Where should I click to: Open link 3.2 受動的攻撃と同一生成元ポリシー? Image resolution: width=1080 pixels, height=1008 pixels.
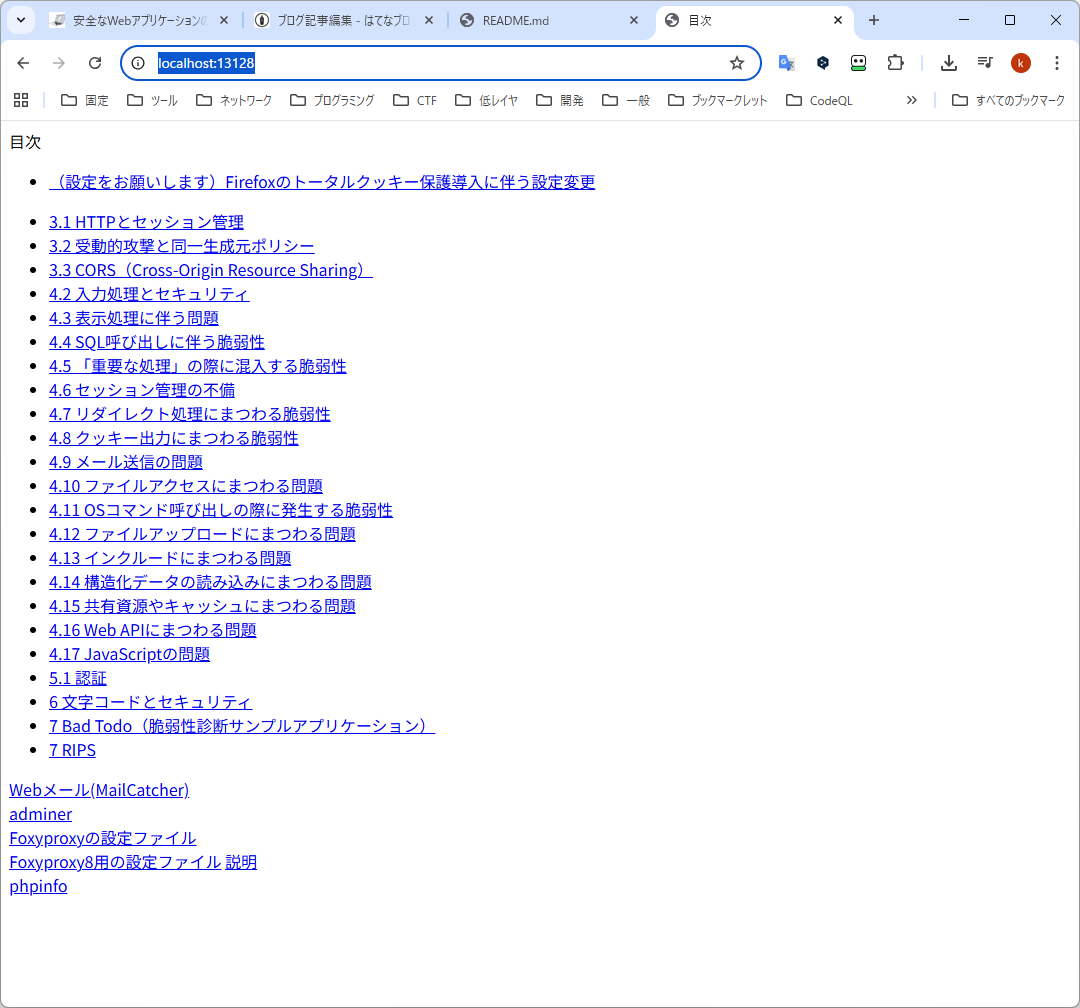click(181, 246)
